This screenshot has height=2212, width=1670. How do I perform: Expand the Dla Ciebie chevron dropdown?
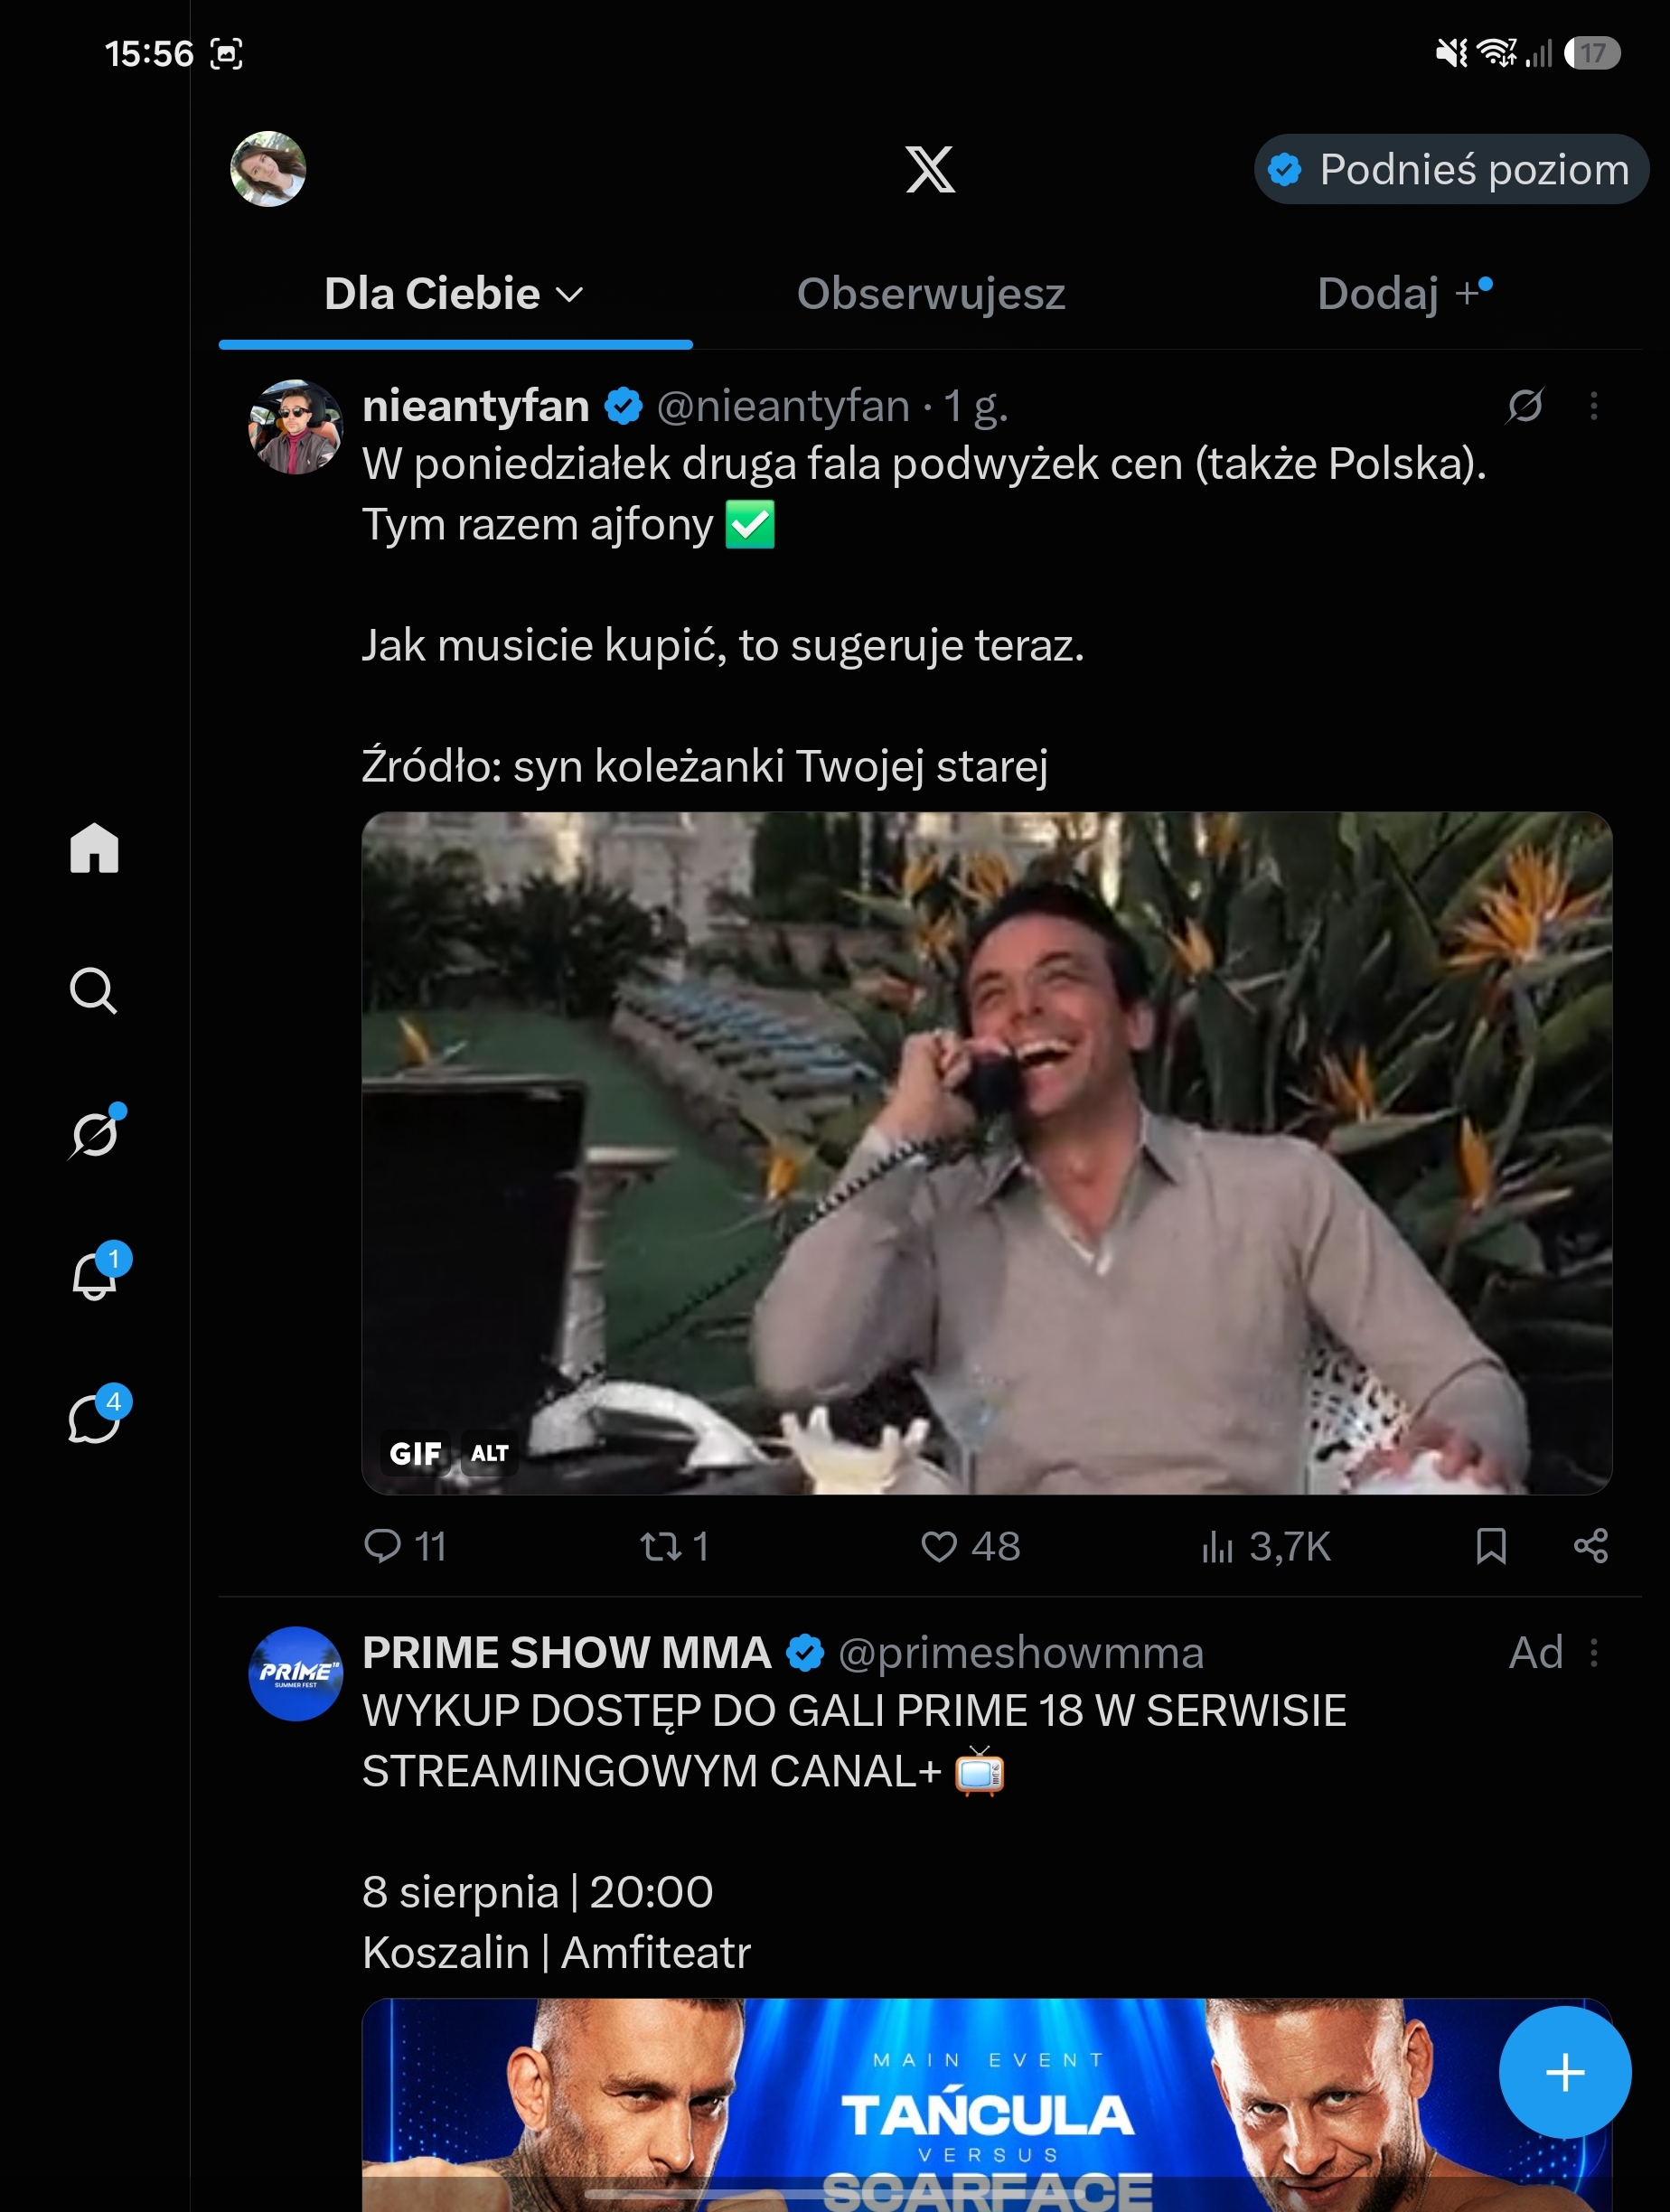[569, 295]
